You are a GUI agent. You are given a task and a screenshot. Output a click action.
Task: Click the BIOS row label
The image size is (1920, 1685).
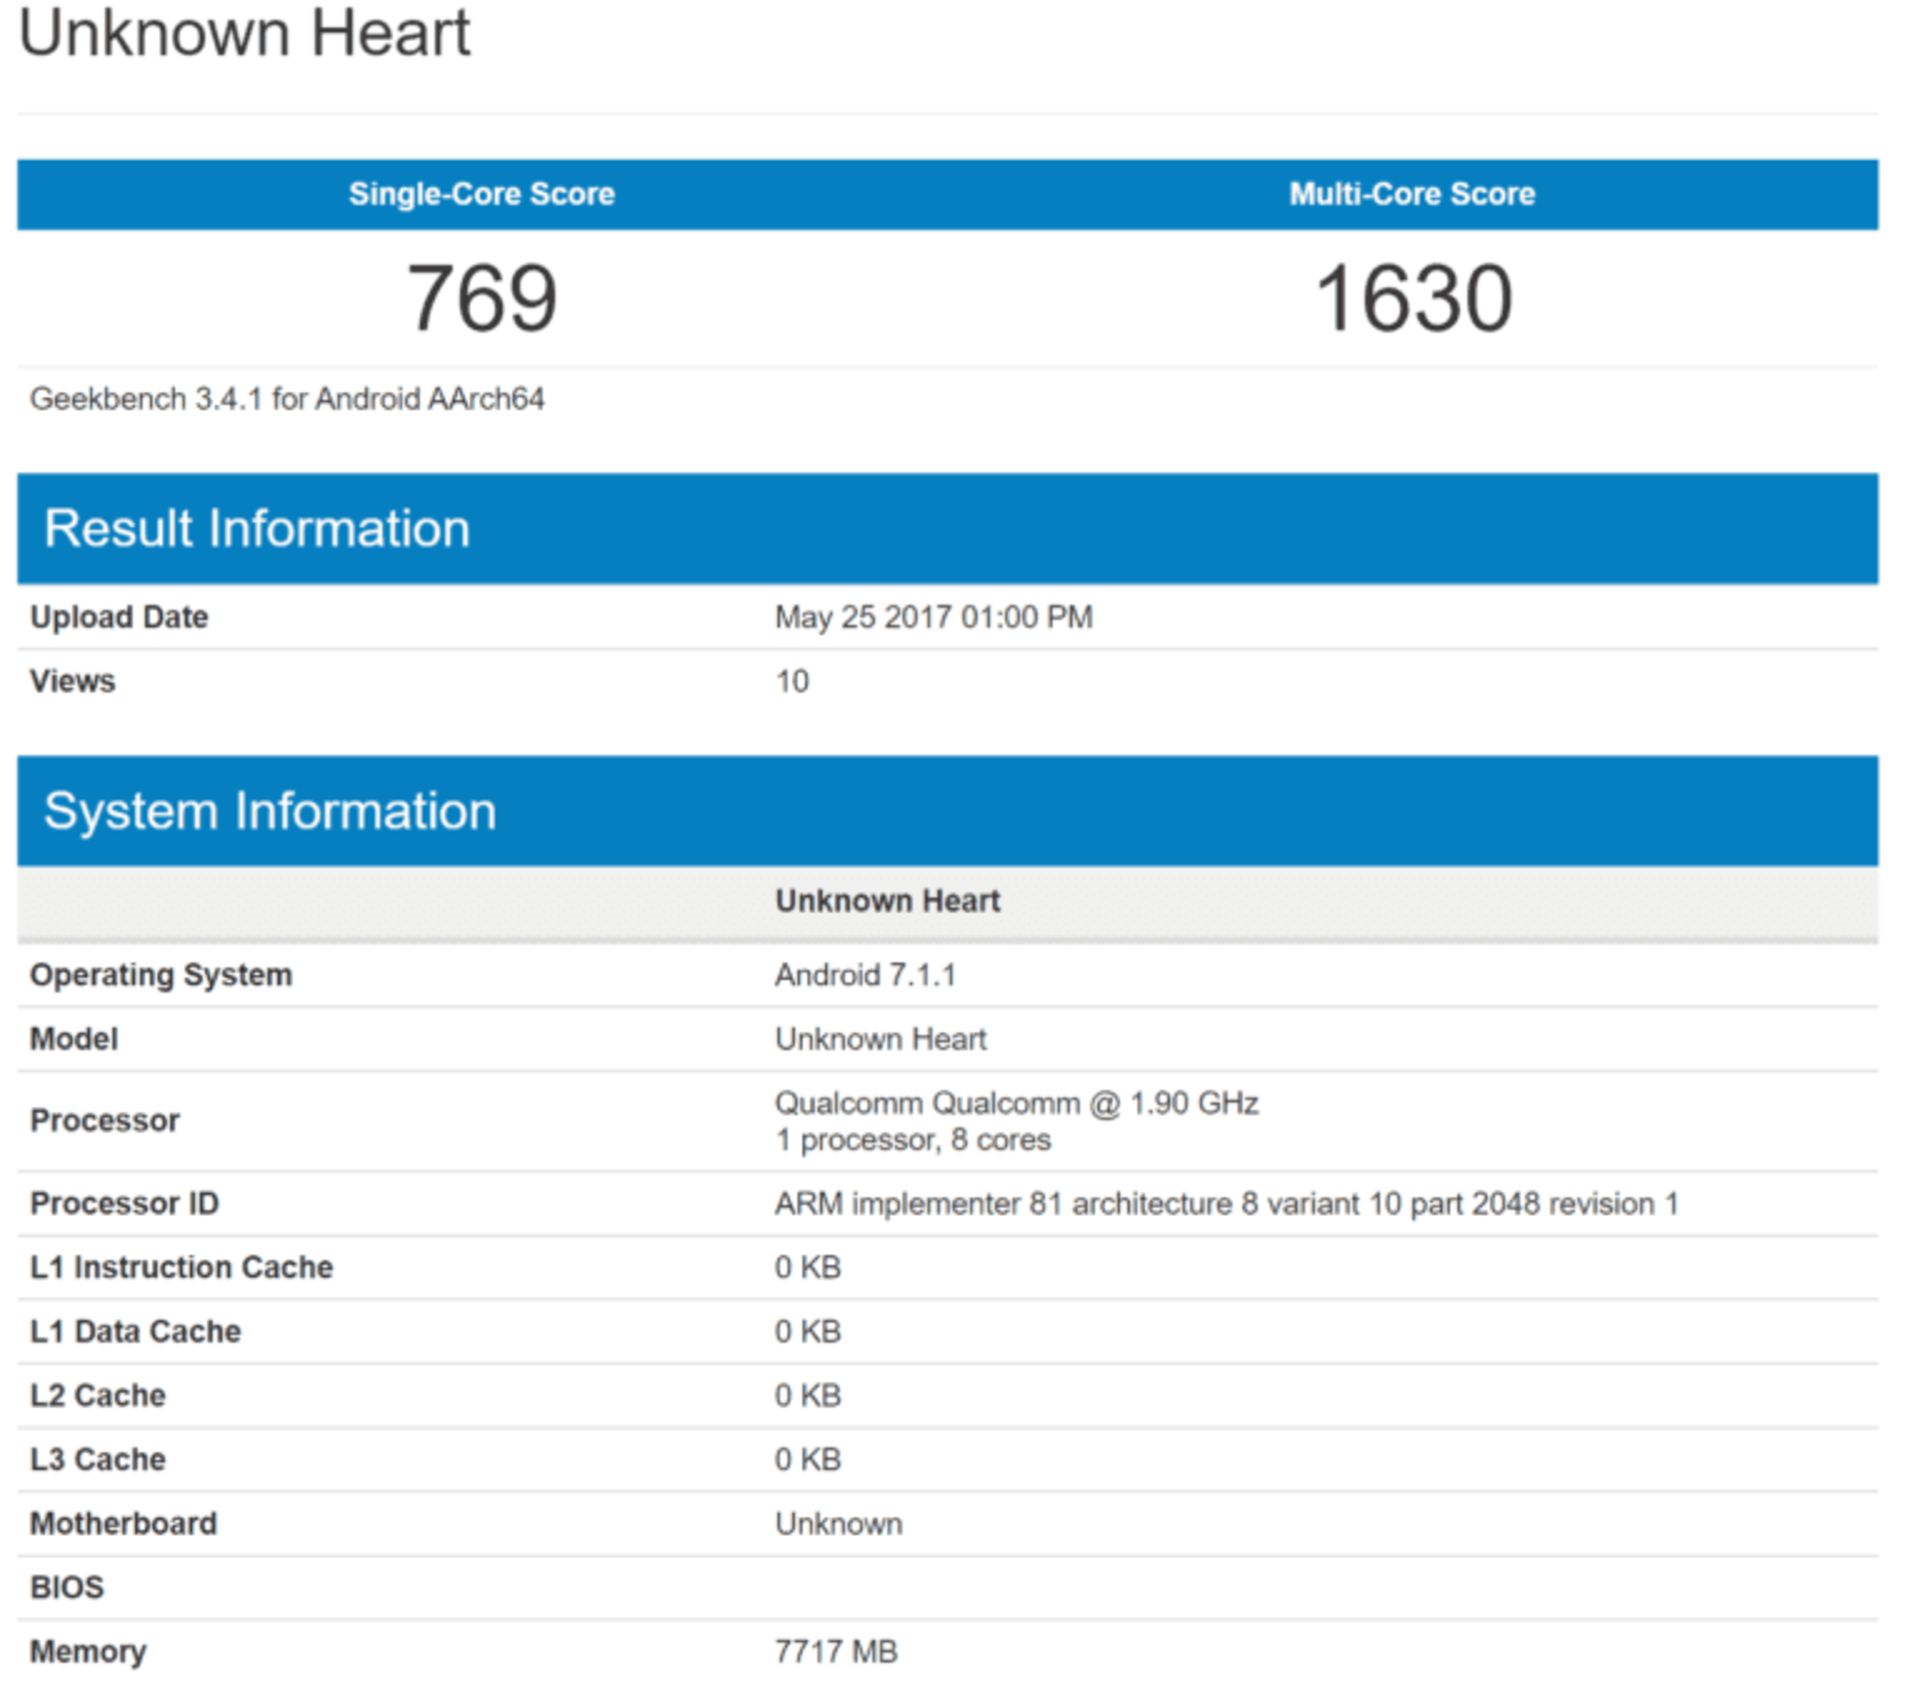tap(67, 1588)
